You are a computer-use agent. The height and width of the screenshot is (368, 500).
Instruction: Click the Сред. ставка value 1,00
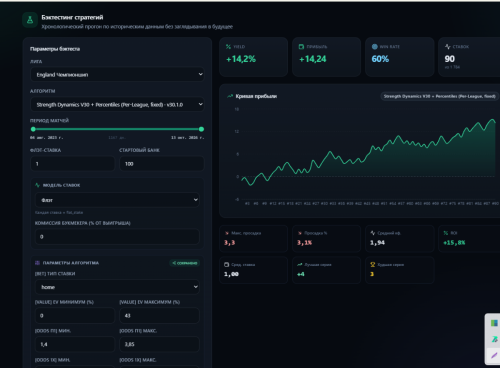231,274
